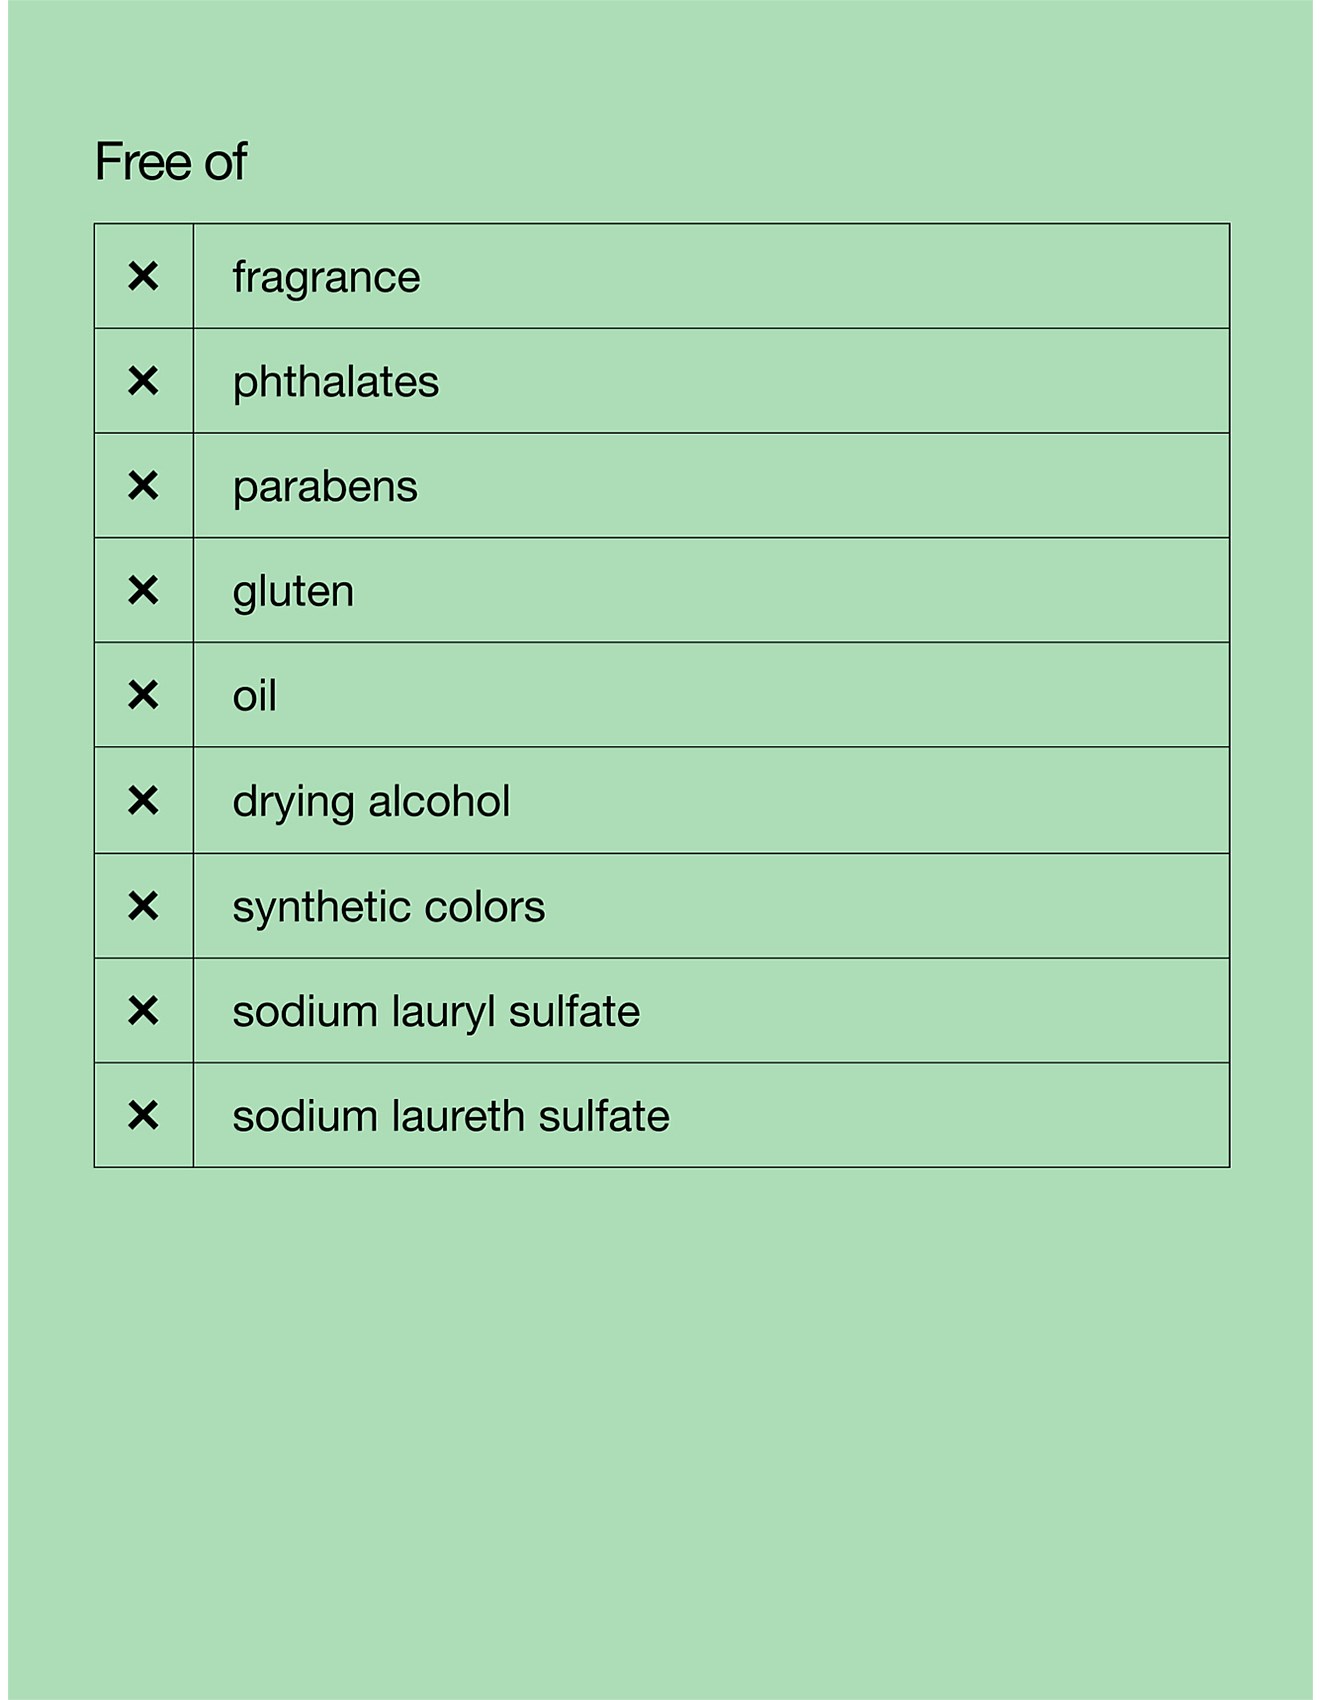
Task: Click the 'drying alcohol' label
Action: tap(371, 802)
